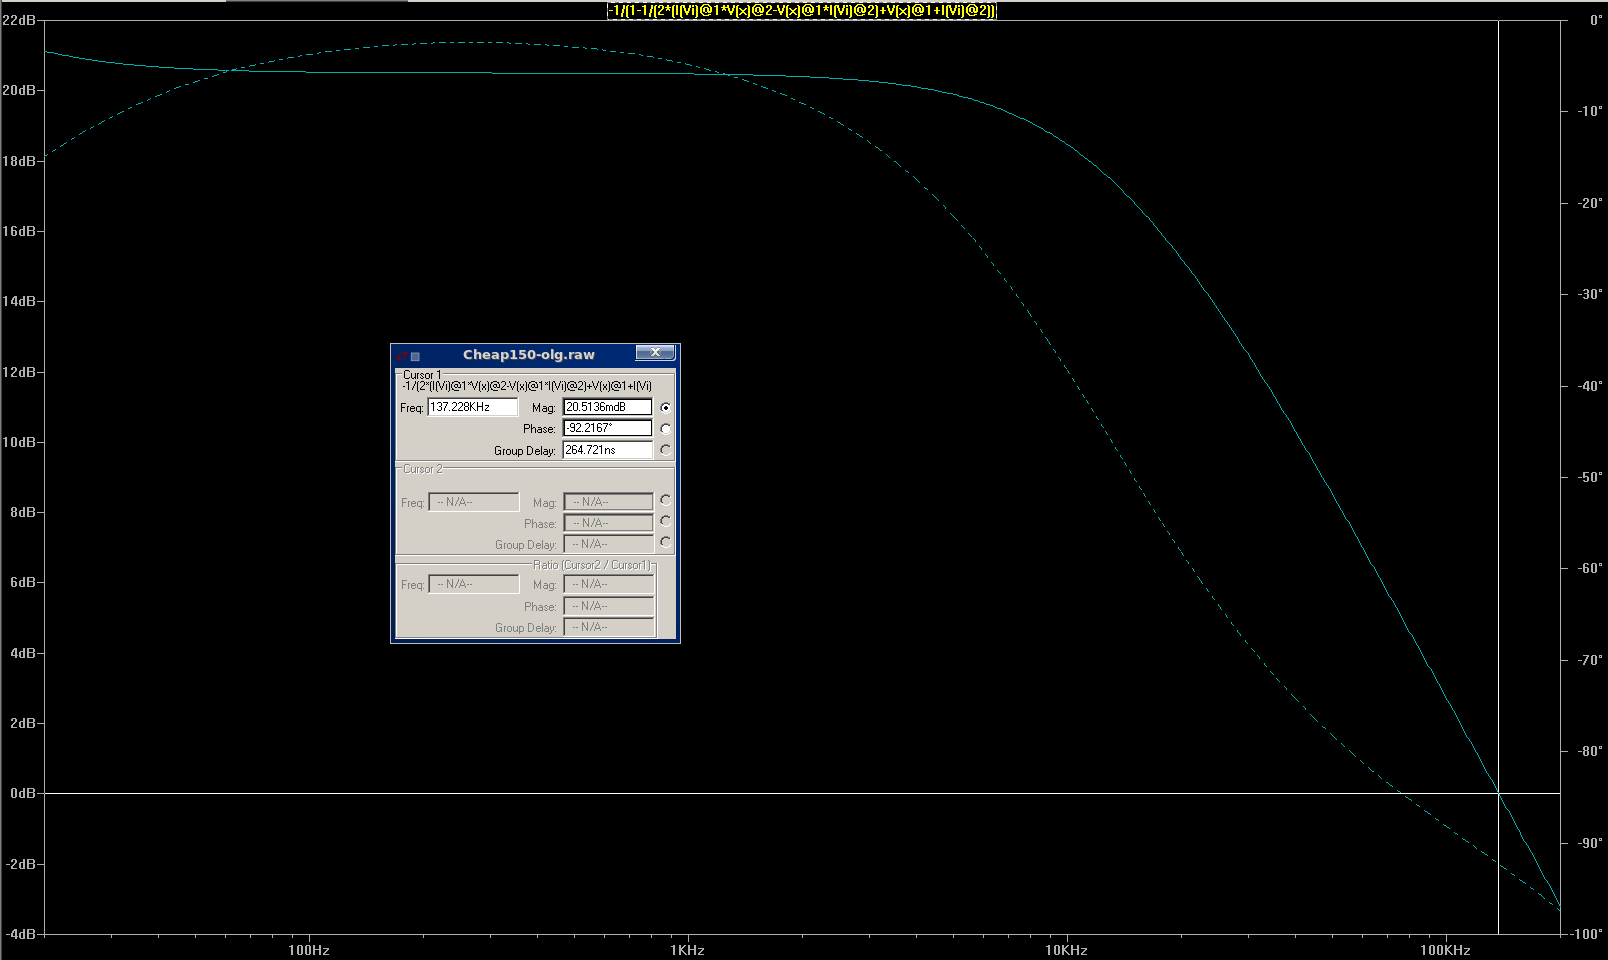The width and height of the screenshot is (1608, 960).
Task: Click the Cursor 2 Freq N/A field
Action: [x=474, y=502]
